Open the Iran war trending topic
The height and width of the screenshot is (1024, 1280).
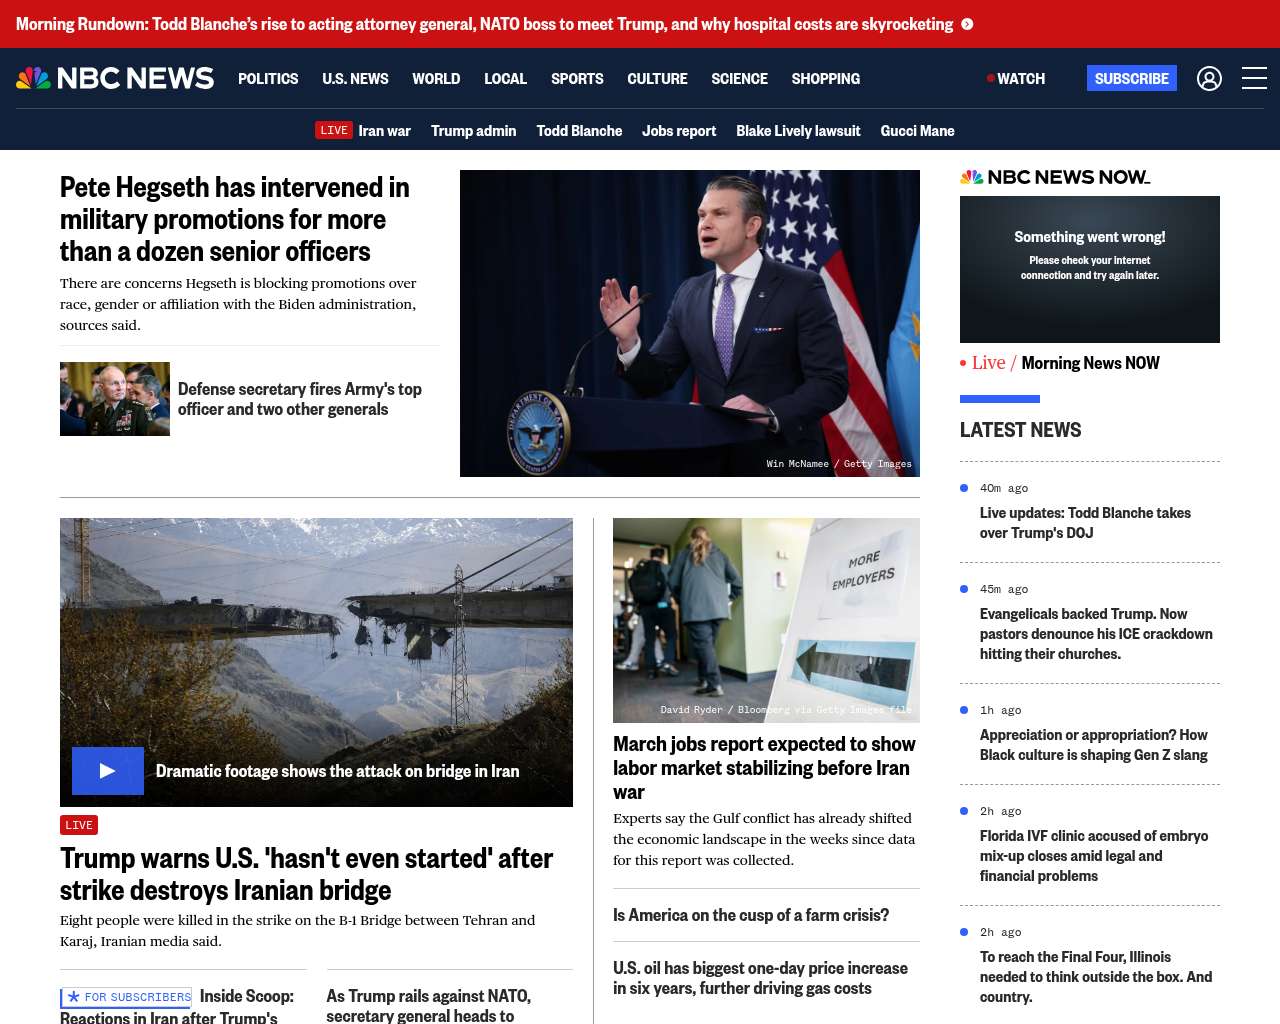pyautogui.click(x=384, y=130)
